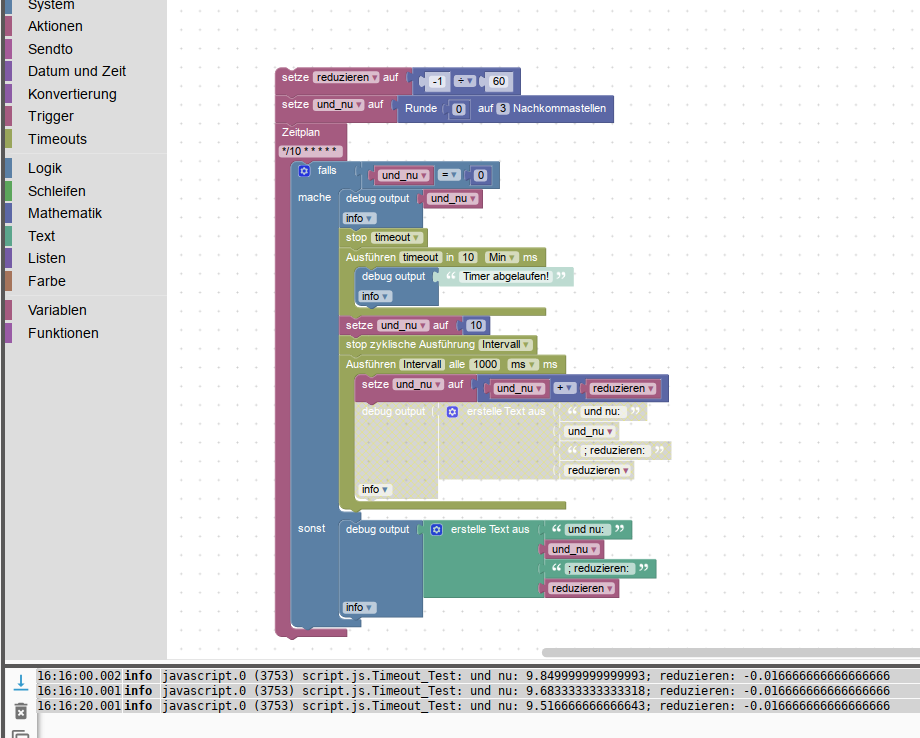920x738 pixels.
Task: Open gear mutator on the sonst erstelle Text aus block
Action: [437, 530]
